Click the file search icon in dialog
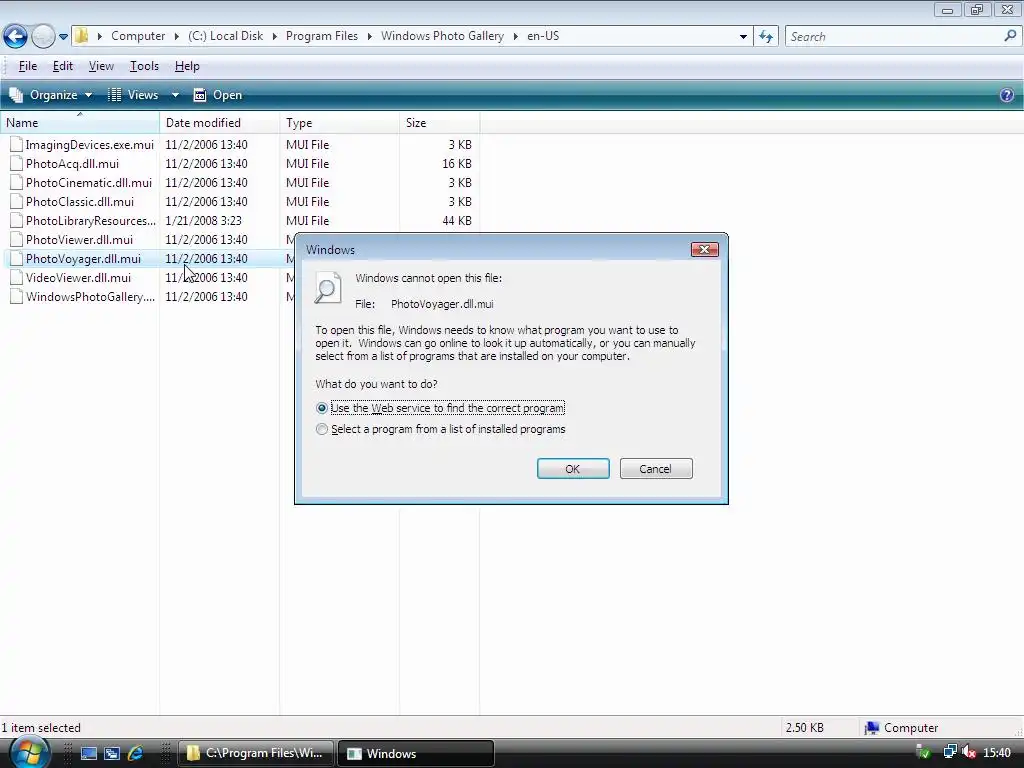1024x768 pixels. pyautogui.click(x=327, y=288)
